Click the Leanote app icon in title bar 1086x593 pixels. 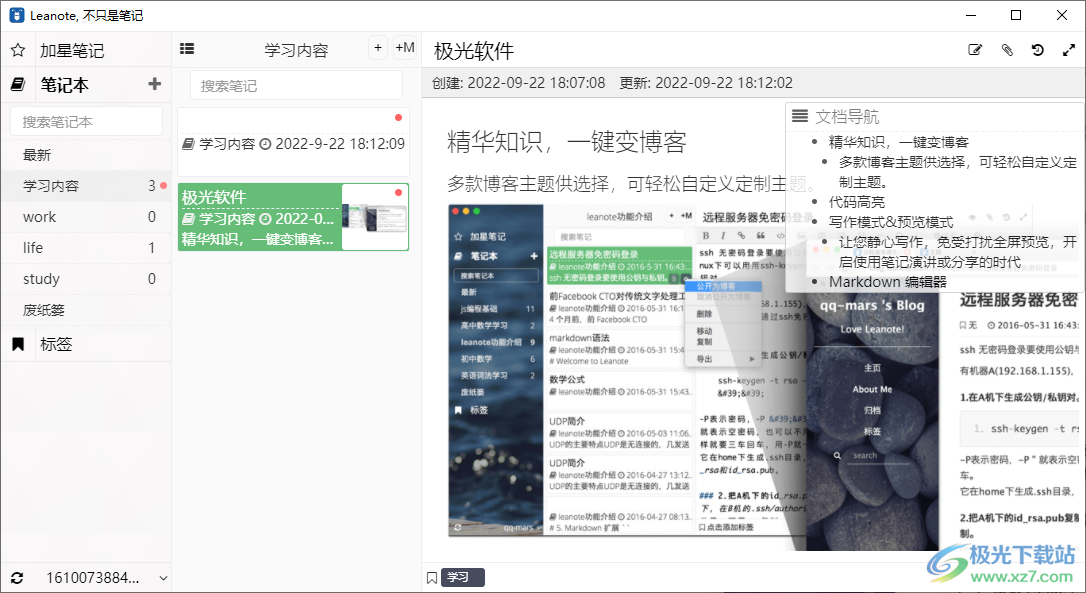click(17, 15)
